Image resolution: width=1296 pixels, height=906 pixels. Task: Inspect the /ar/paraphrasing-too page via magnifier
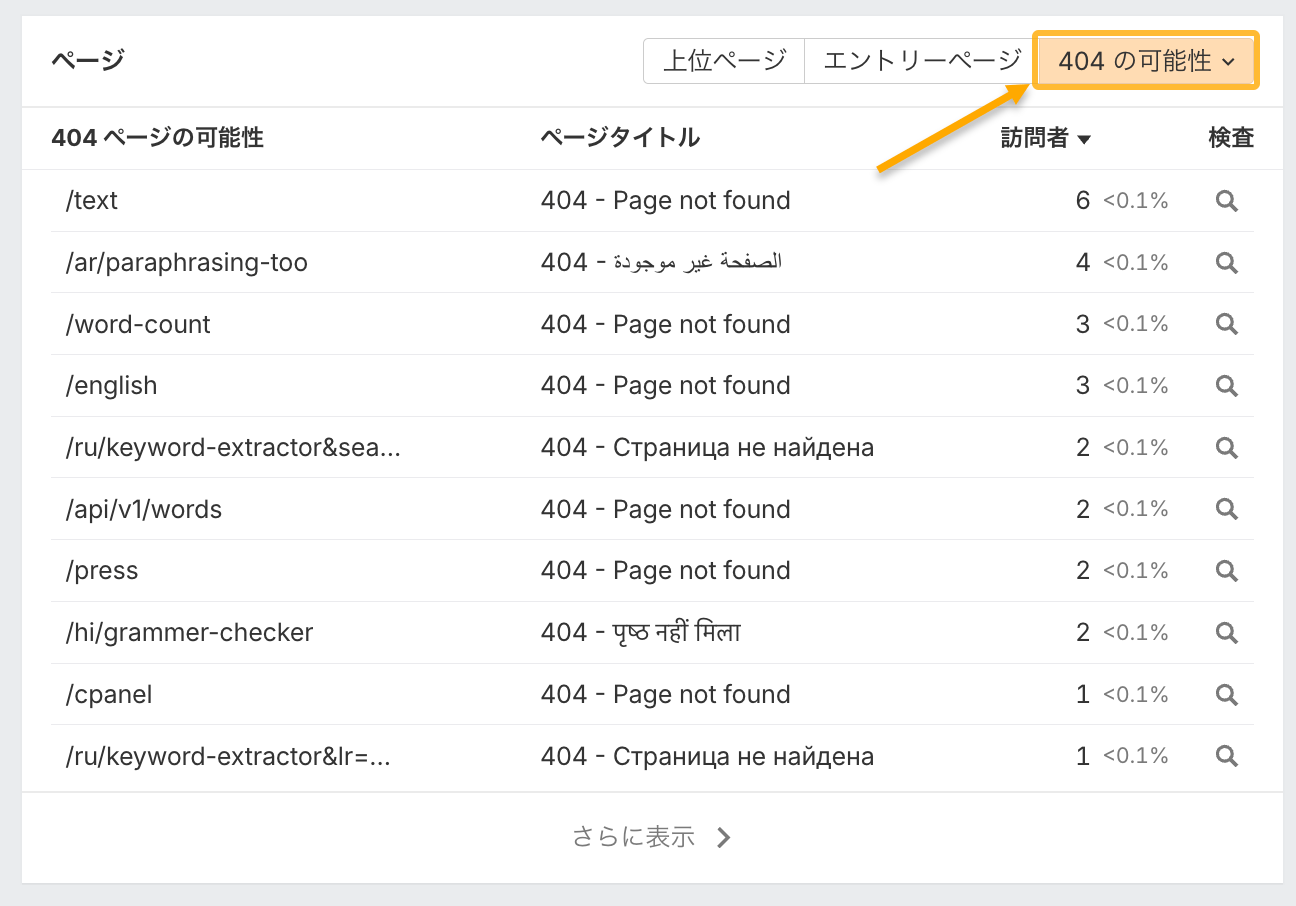tap(1226, 263)
